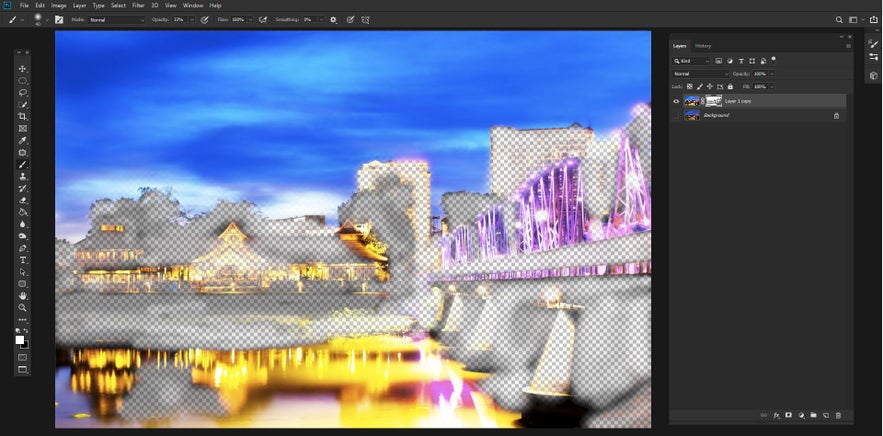
Task: Toggle pressure for brush size
Action: pos(350,20)
